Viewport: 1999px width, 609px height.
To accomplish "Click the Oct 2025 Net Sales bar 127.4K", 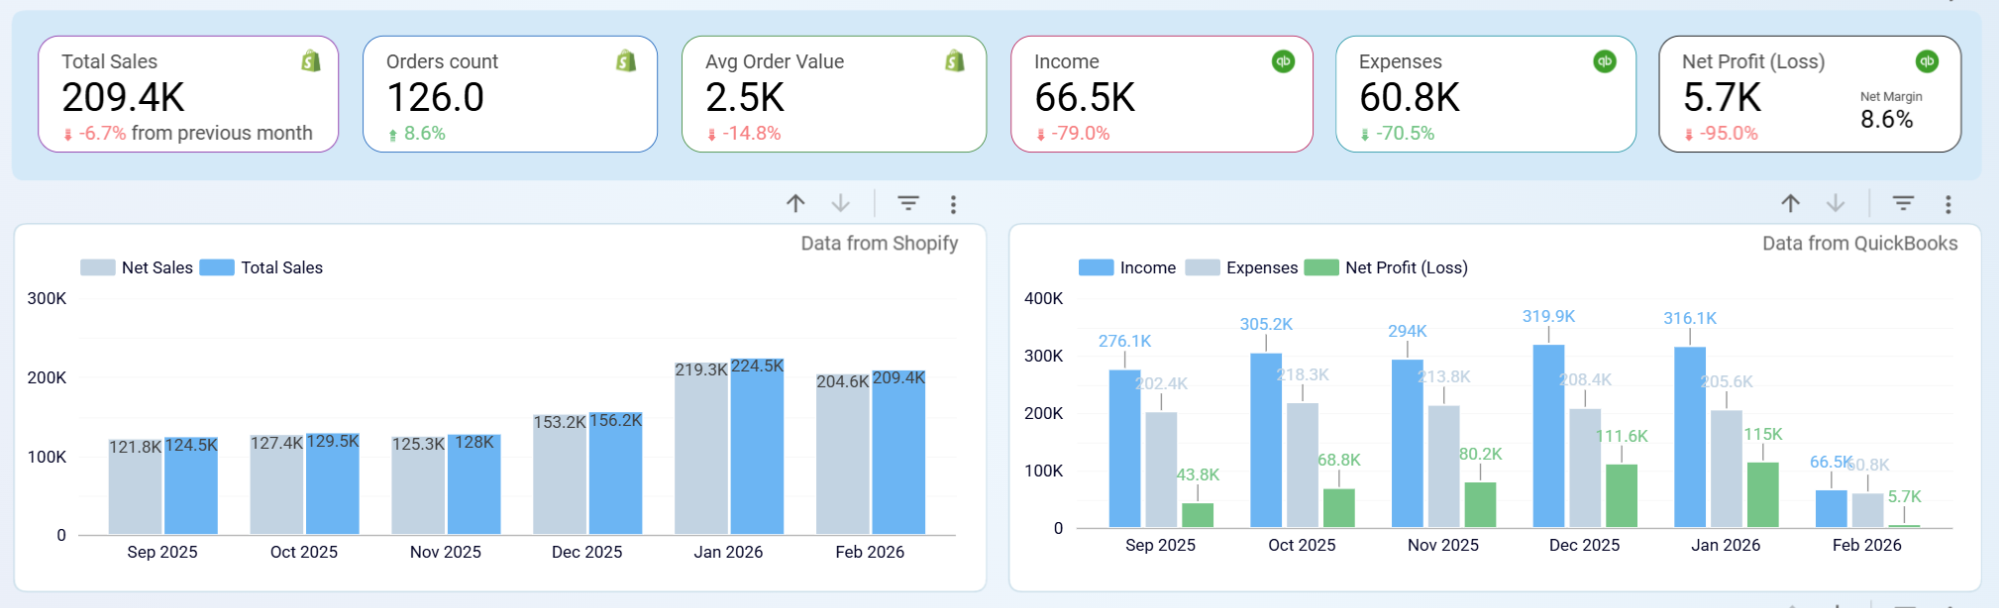I will click(277, 484).
